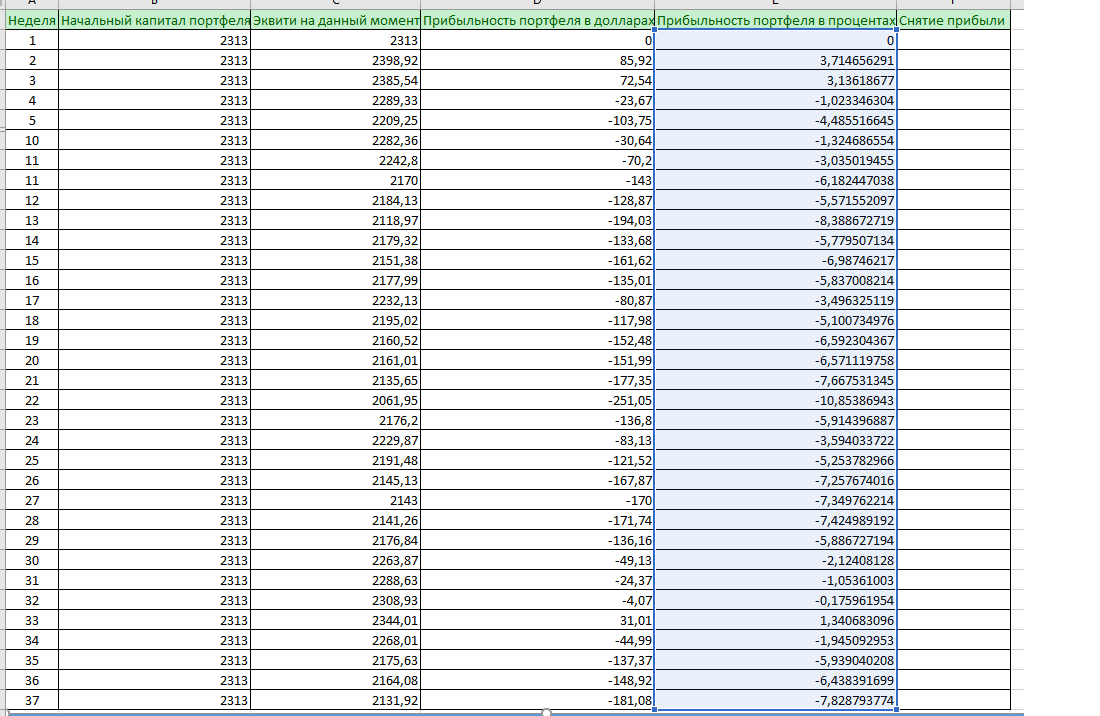Click the "Прибыльность портфеля в процентах" header cell

776,21
